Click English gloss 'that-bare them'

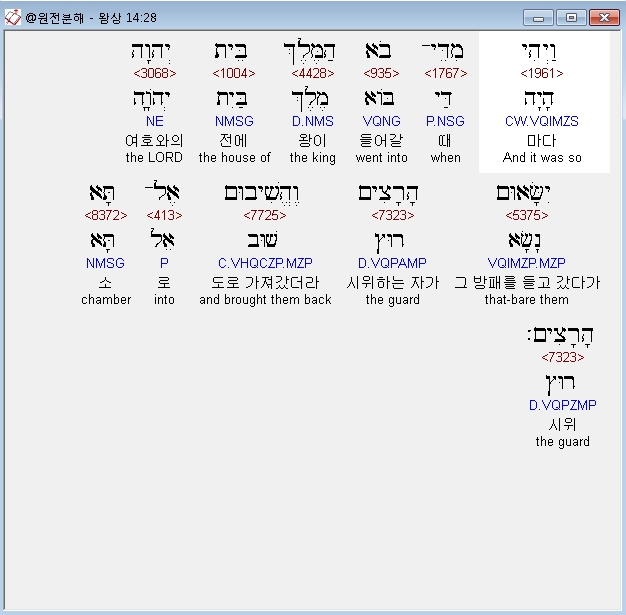coord(527,300)
